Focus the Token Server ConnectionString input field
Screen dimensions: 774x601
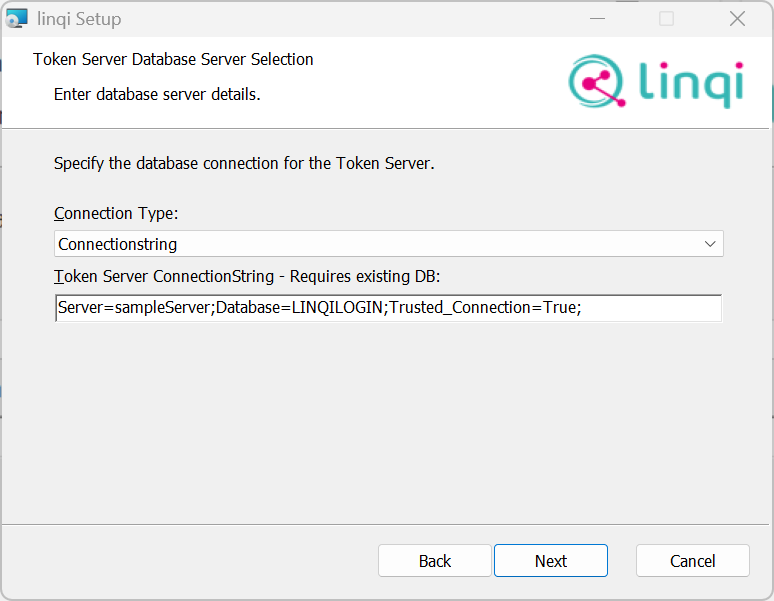[388, 308]
